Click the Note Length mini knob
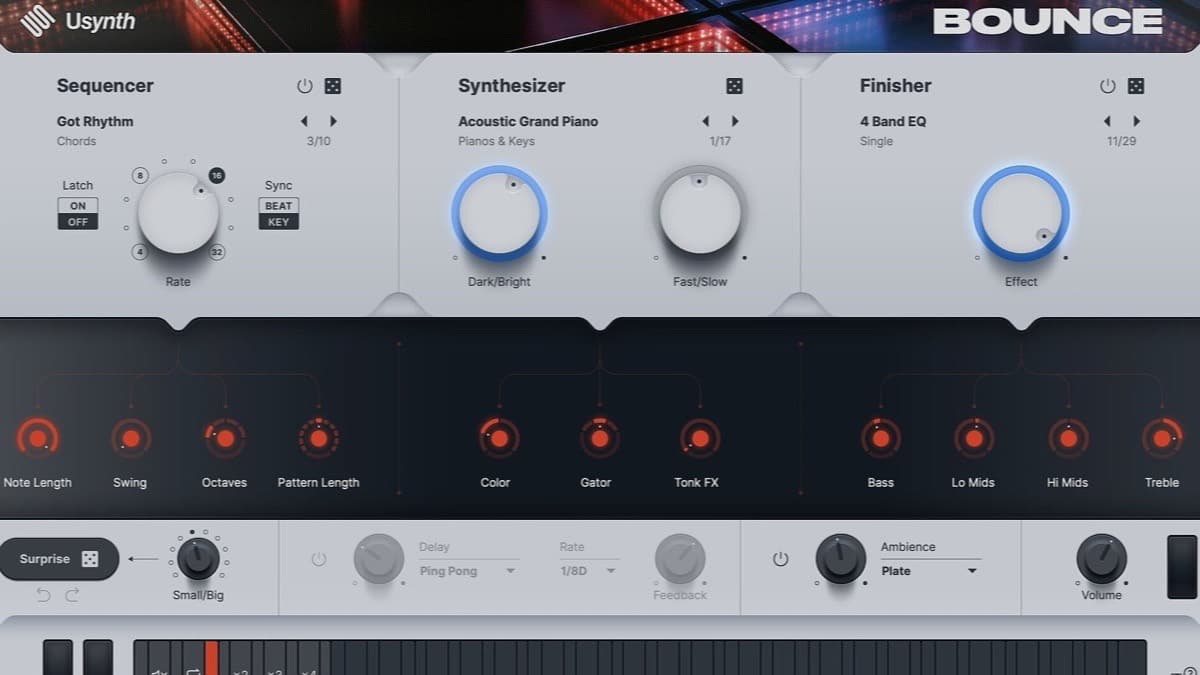Screen dimensions: 1200x675 pyautogui.click(x=38, y=438)
